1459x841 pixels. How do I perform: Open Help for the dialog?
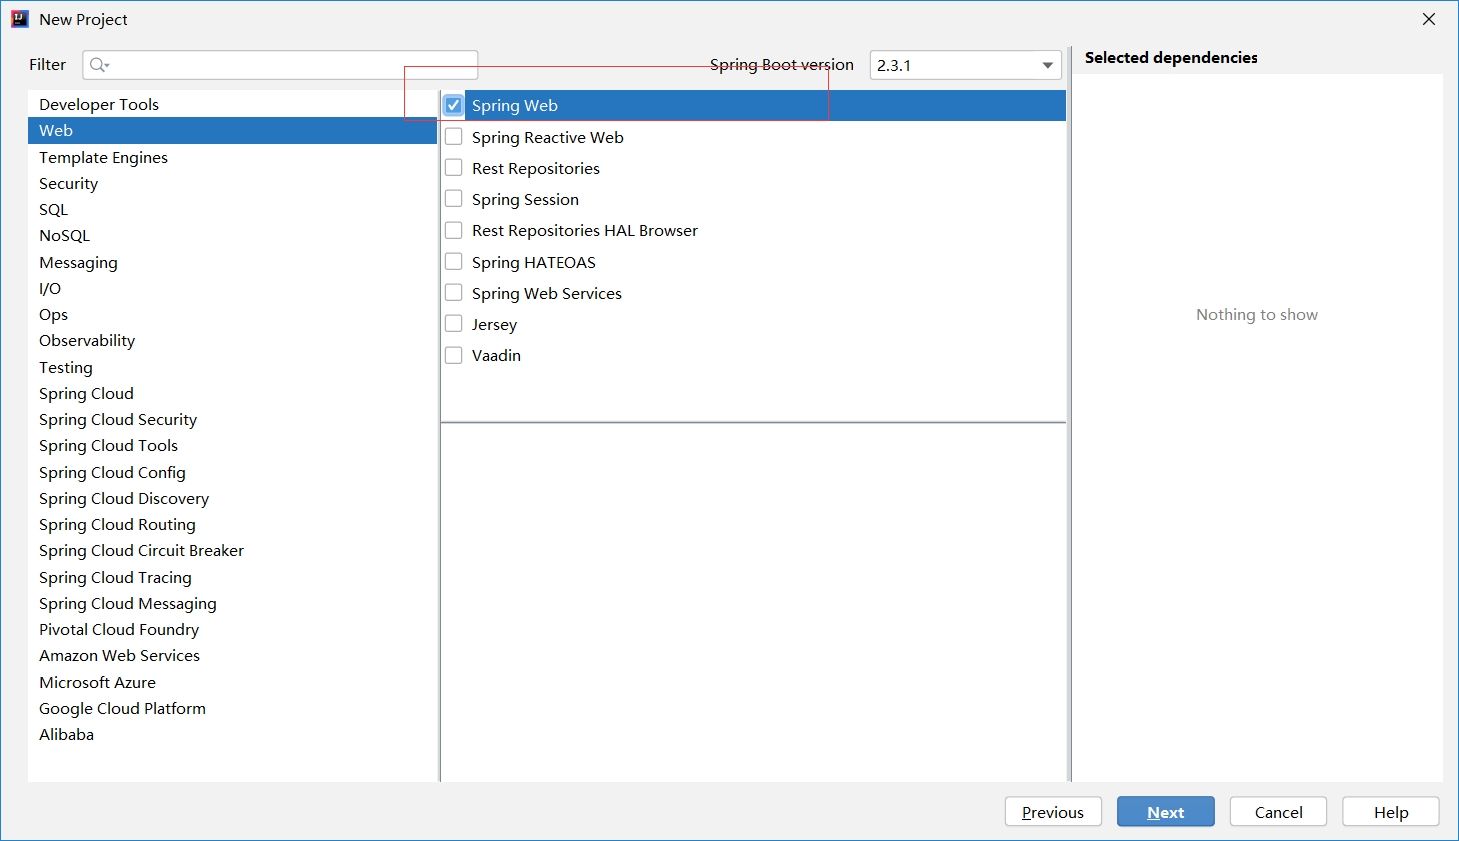[1390, 812]
